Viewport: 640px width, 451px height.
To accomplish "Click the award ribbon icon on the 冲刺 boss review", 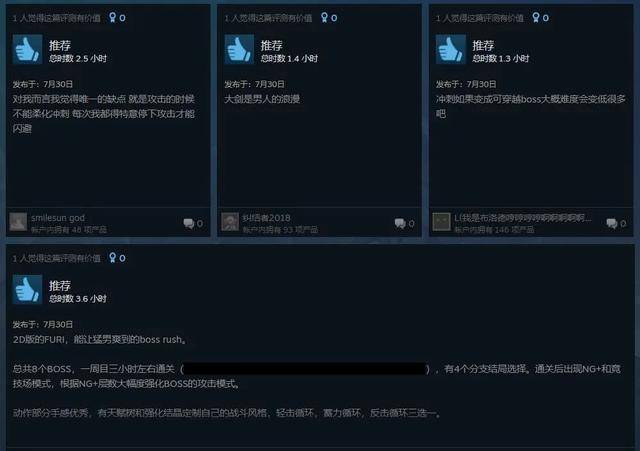I will 536,18.
